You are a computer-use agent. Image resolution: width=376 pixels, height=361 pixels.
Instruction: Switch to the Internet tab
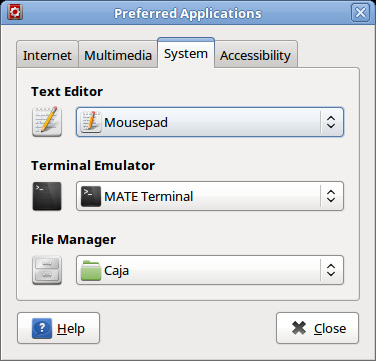pyautogui.click(x=47, y=54)
